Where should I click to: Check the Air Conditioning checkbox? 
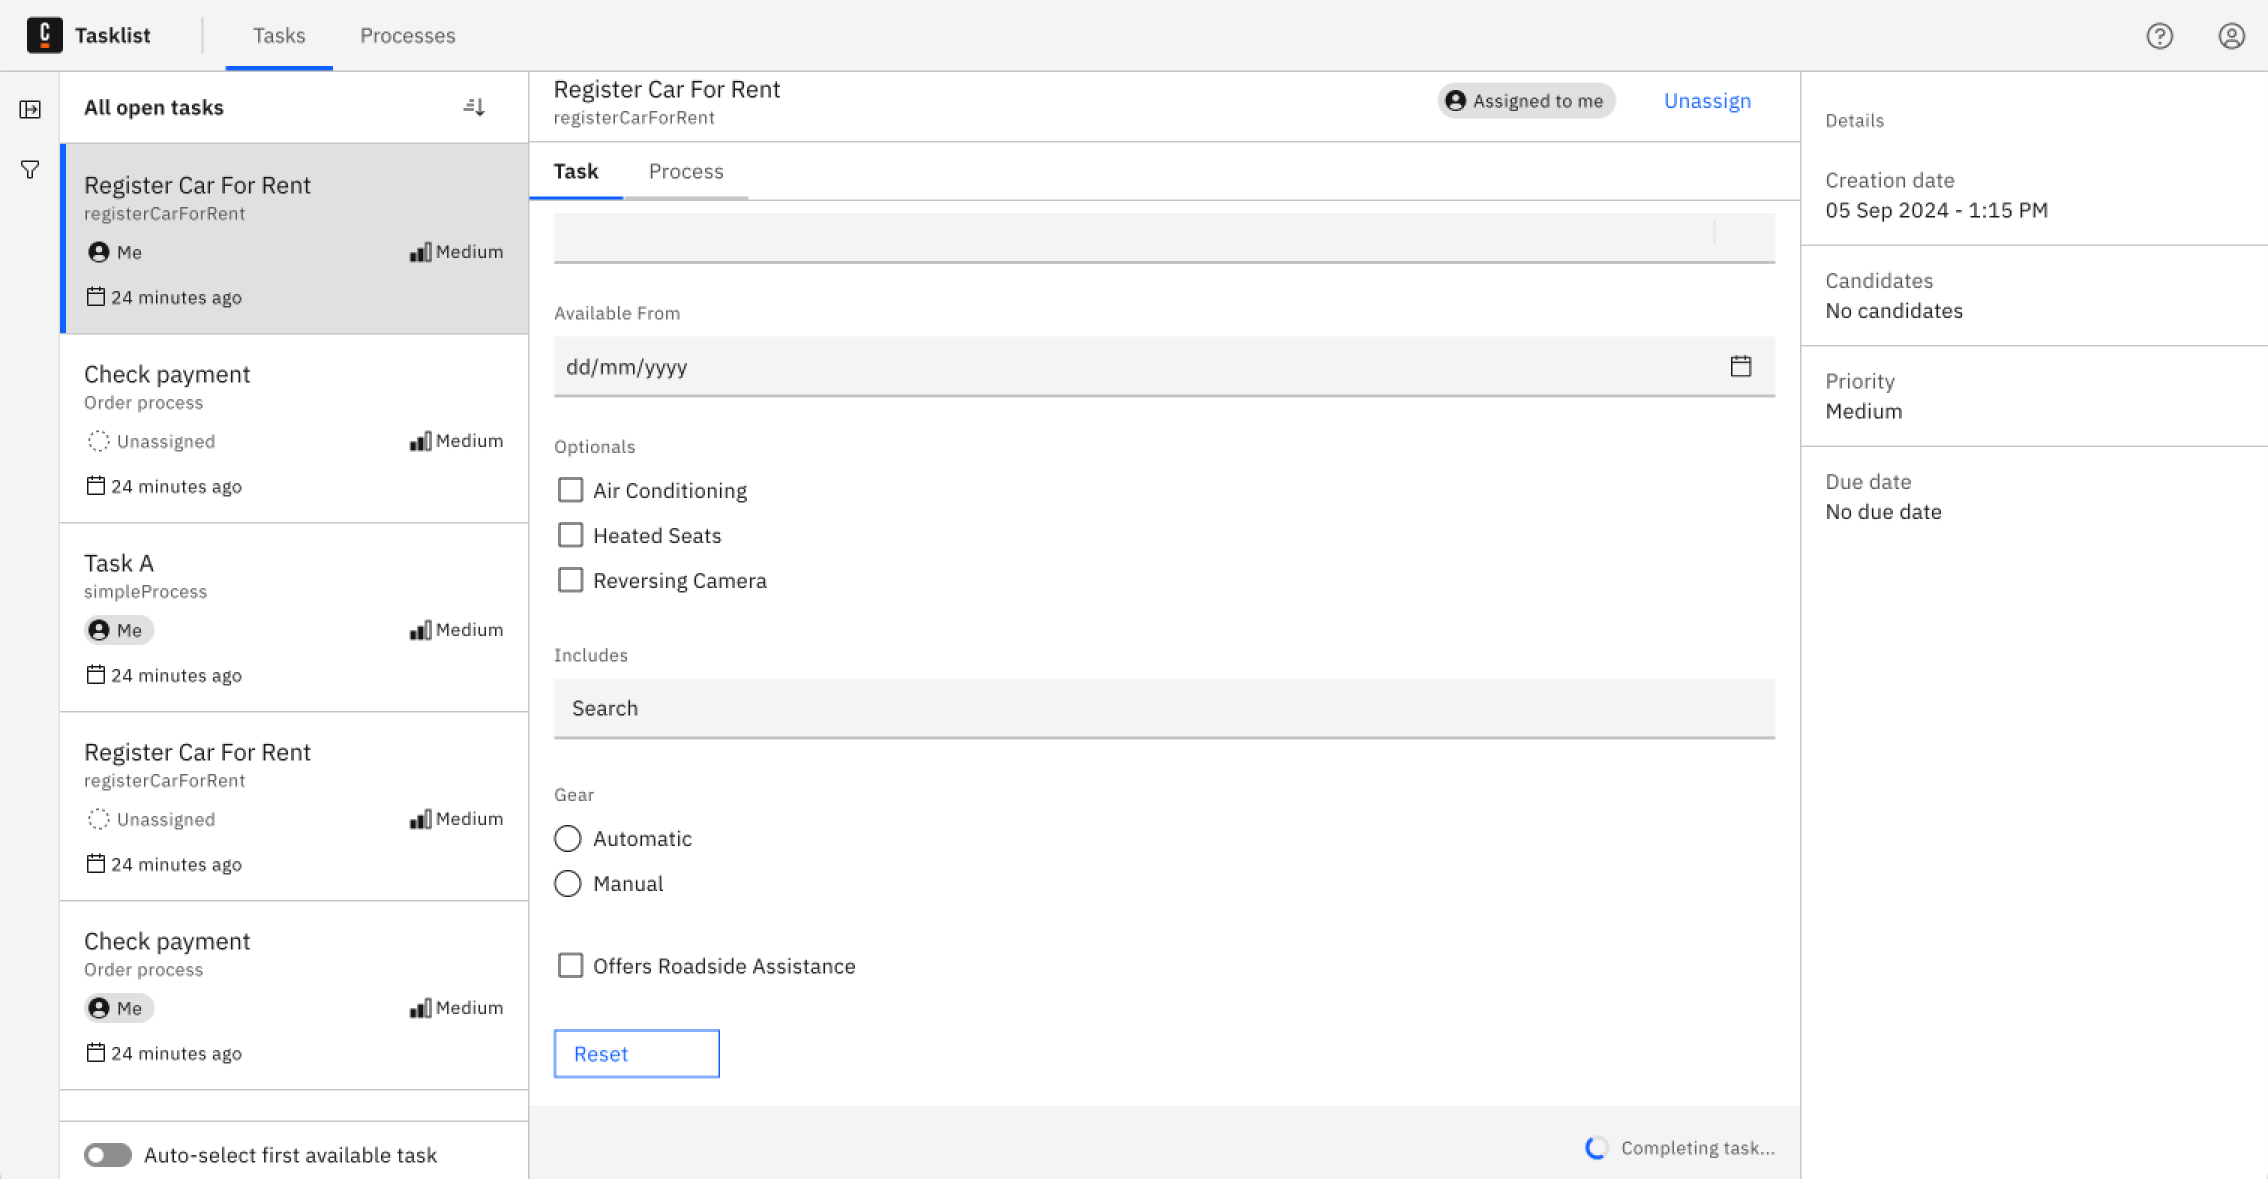click(570, 489)
